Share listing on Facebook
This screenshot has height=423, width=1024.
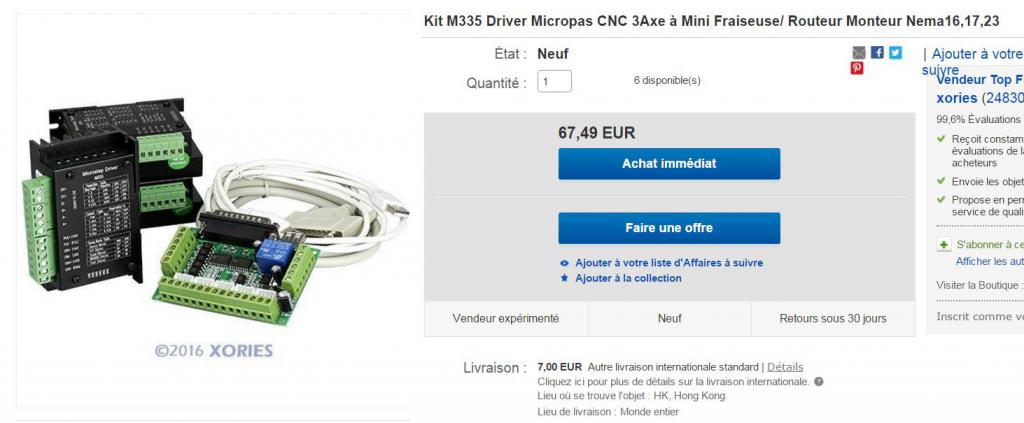pos(877,53)
